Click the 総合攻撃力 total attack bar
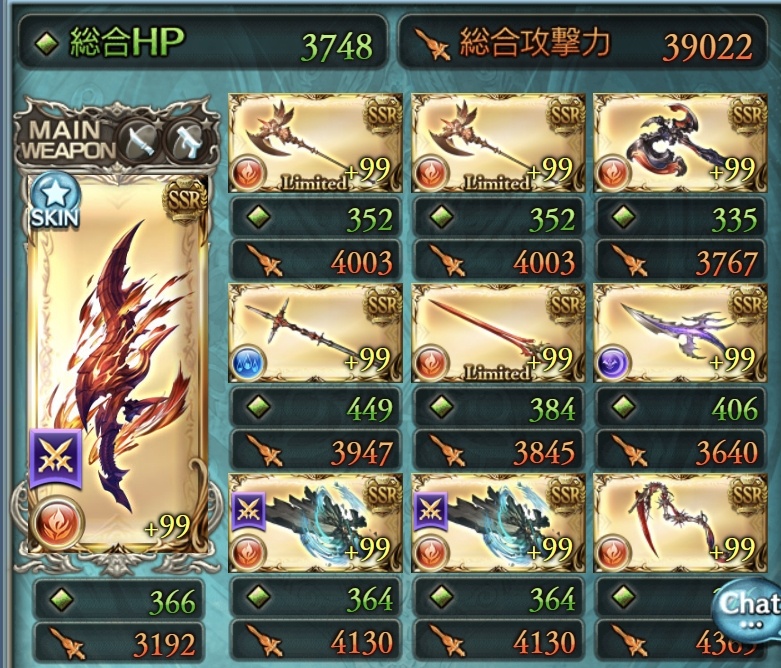The image size is (781, 668). [x=583, y=42]
